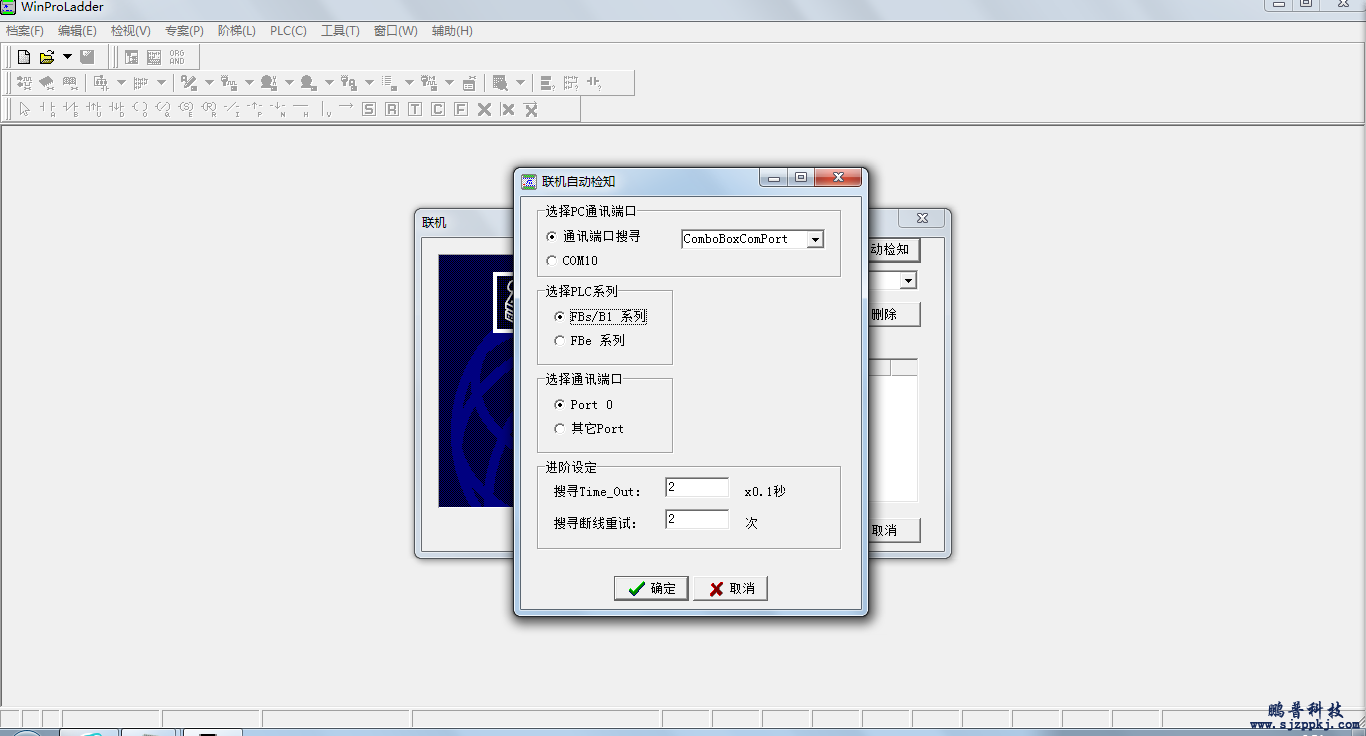Open 编辑(E) menu
The image size is (1366, 736).
(x=77, y=31)
